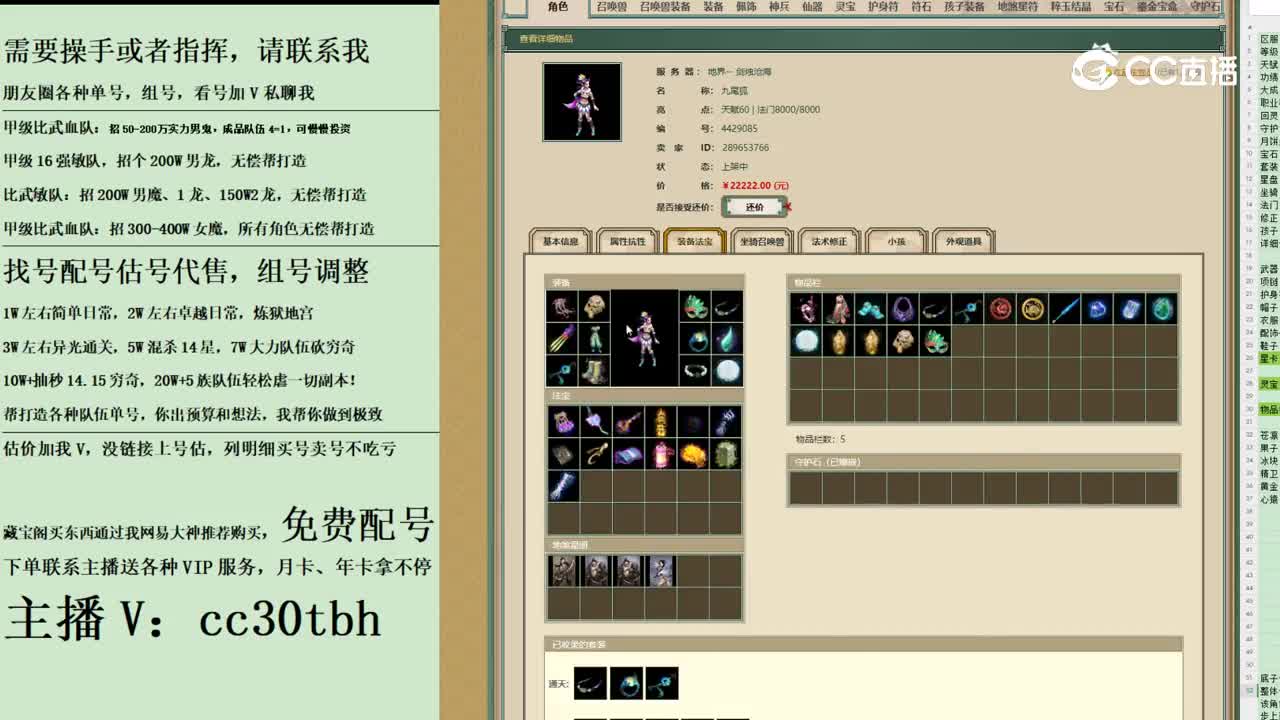
Task: Open the 召唤兽装备 tab
Action: pyautogui.click(x=665, y=7)
